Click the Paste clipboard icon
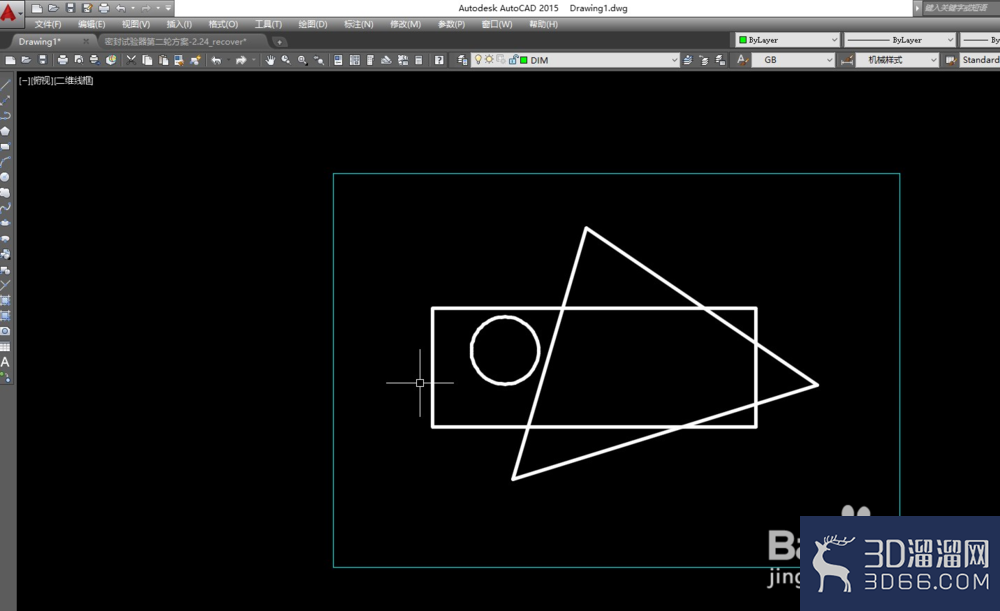 pyautogui.click(x=163, y=60)
